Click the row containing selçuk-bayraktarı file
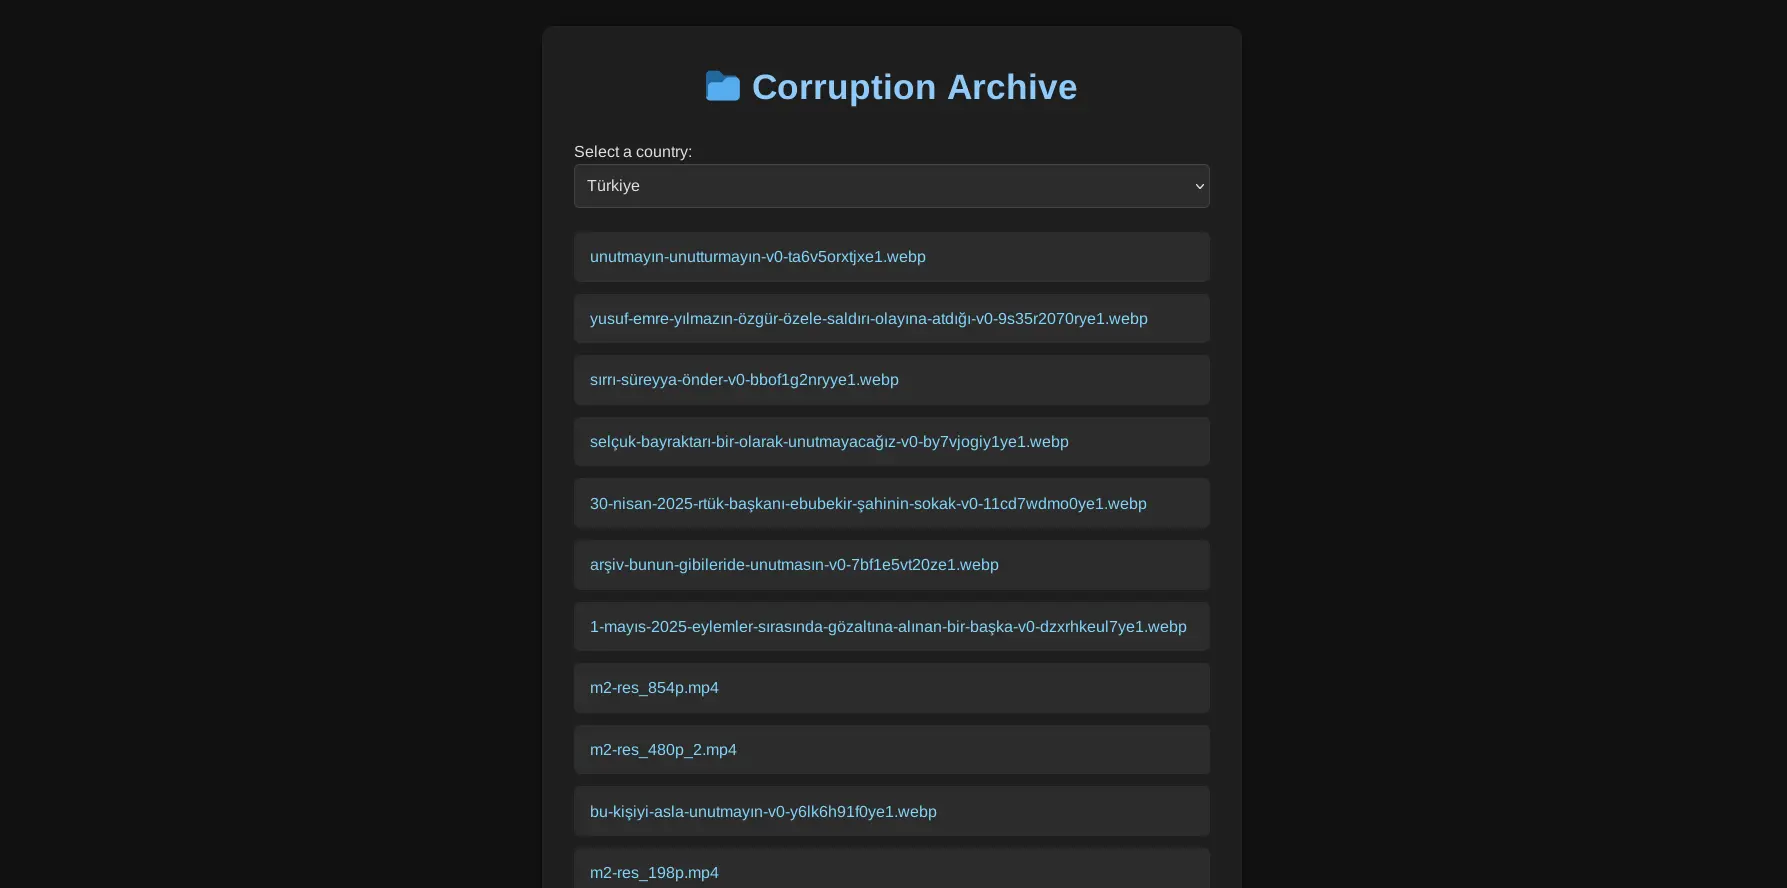Viewport: 1787px width, 888px height. click(x=892, y=442)
